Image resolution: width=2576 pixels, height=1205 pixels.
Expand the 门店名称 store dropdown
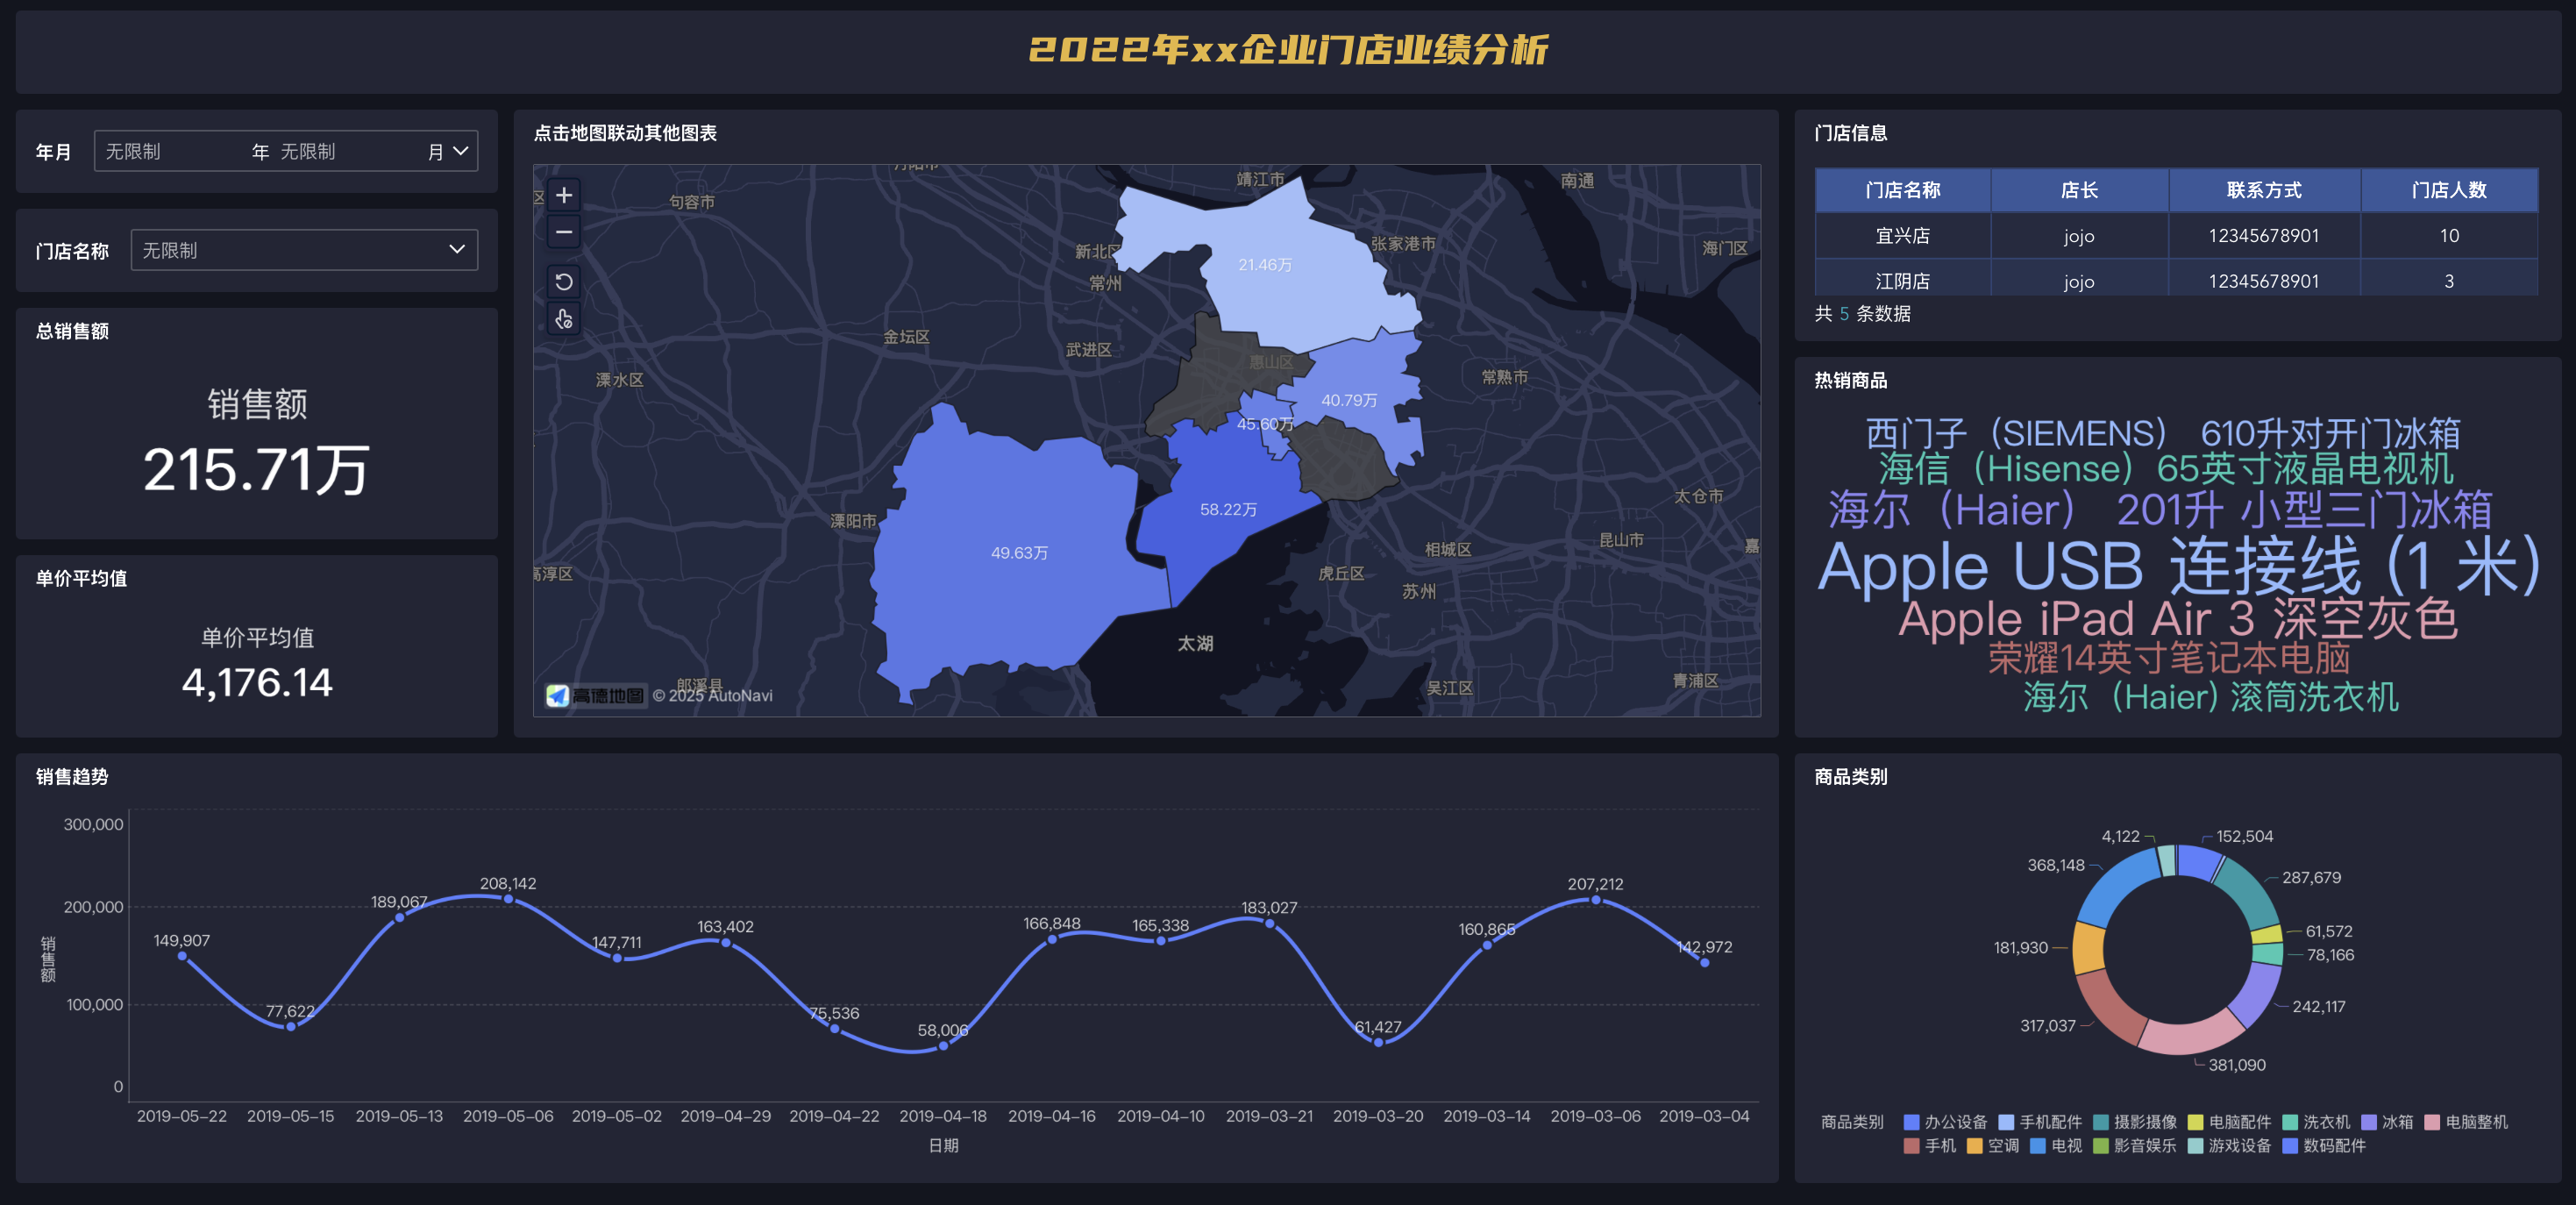pyautogui.click(x=457, y=249)
